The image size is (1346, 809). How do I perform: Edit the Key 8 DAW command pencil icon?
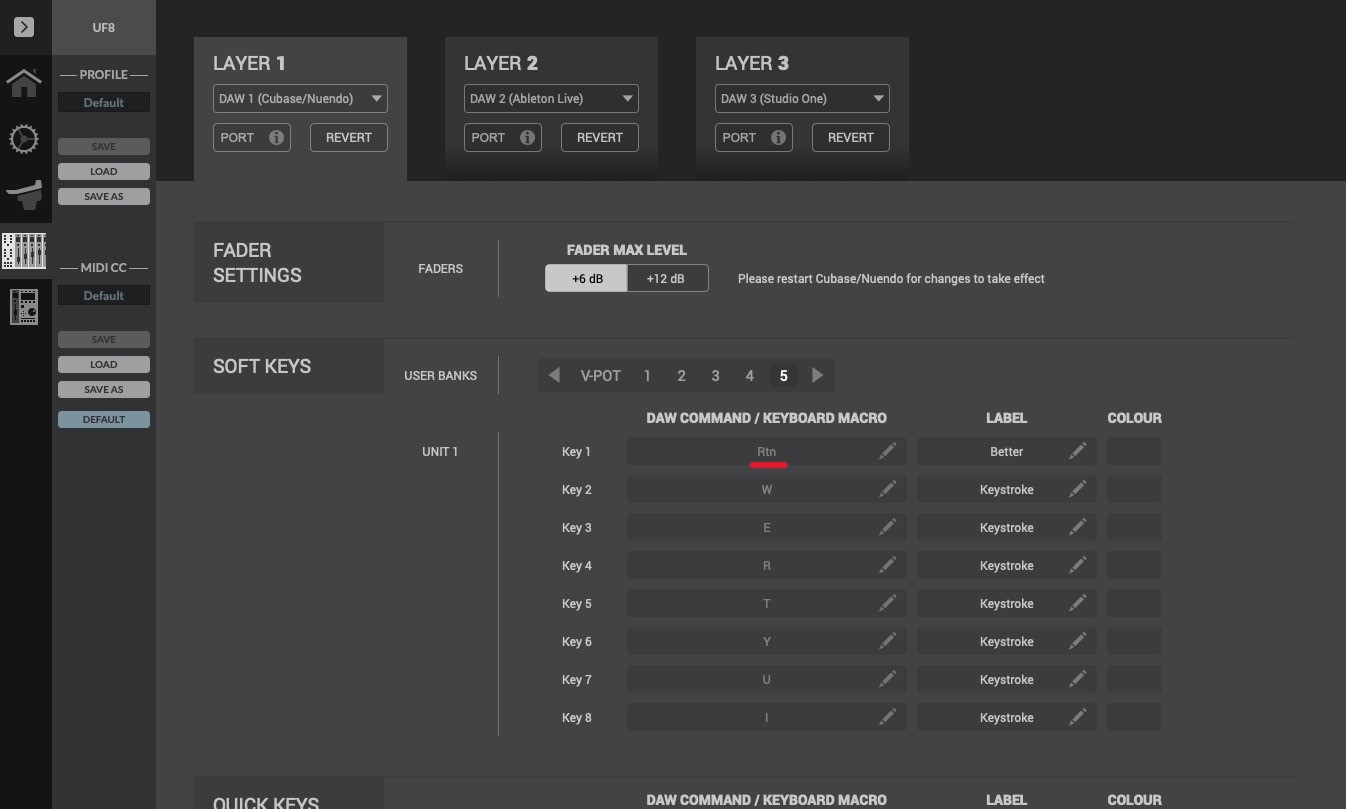click(887, 718)
